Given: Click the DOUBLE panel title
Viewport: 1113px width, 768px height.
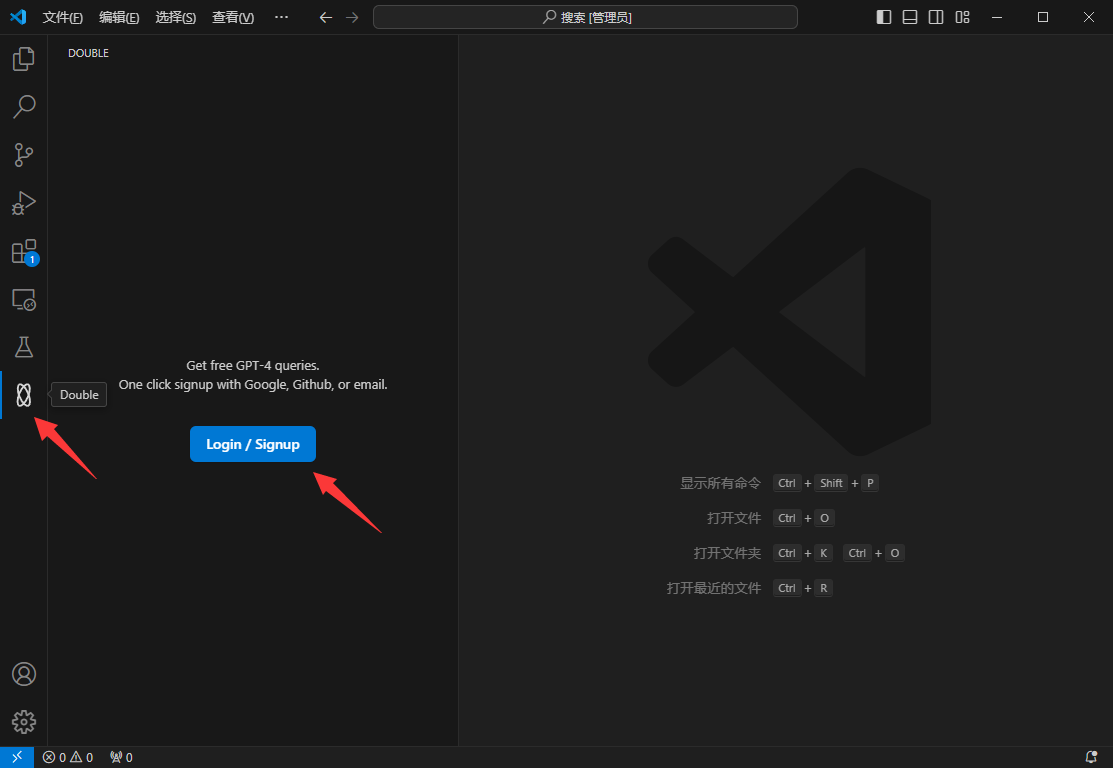Looking at the screenshot, I should coord(89,53).
